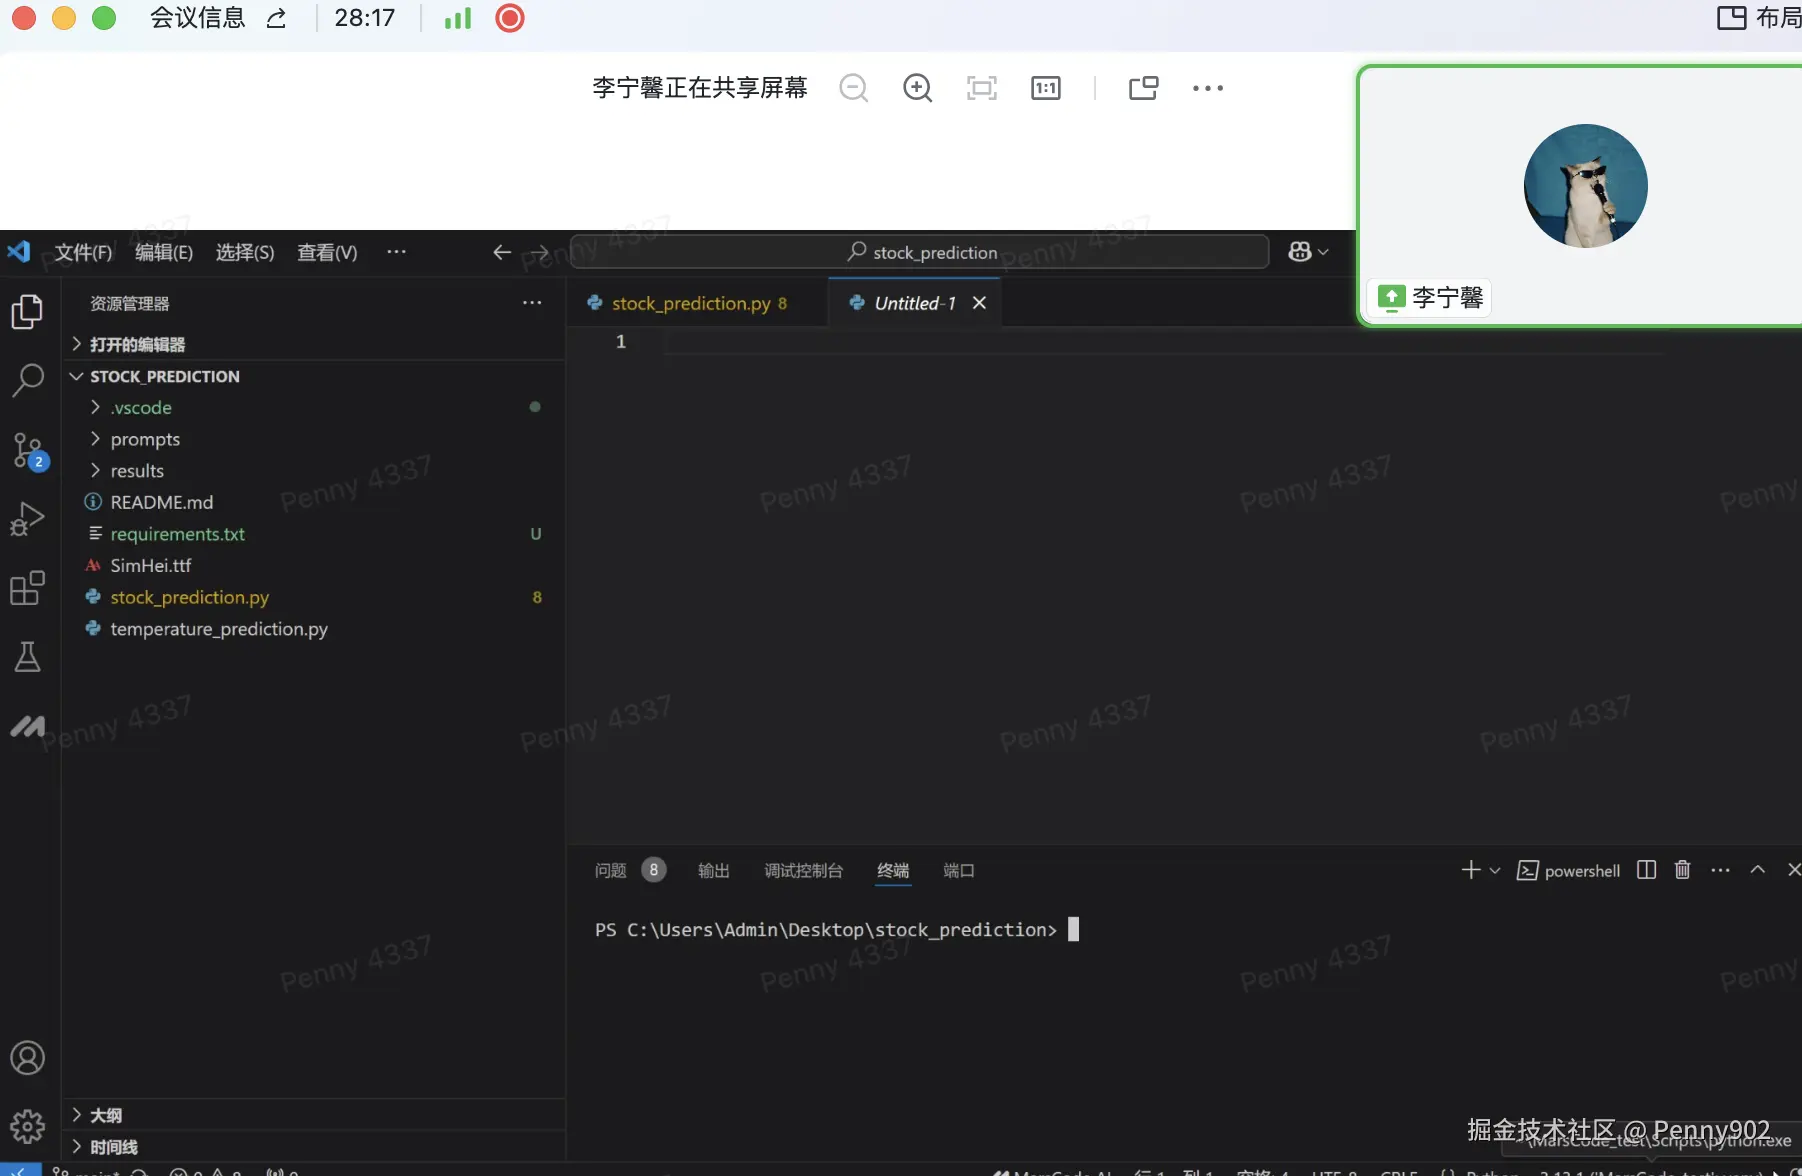
Task: Open the Copilot chat dropdown
Action: click(x=1309, y=252)
